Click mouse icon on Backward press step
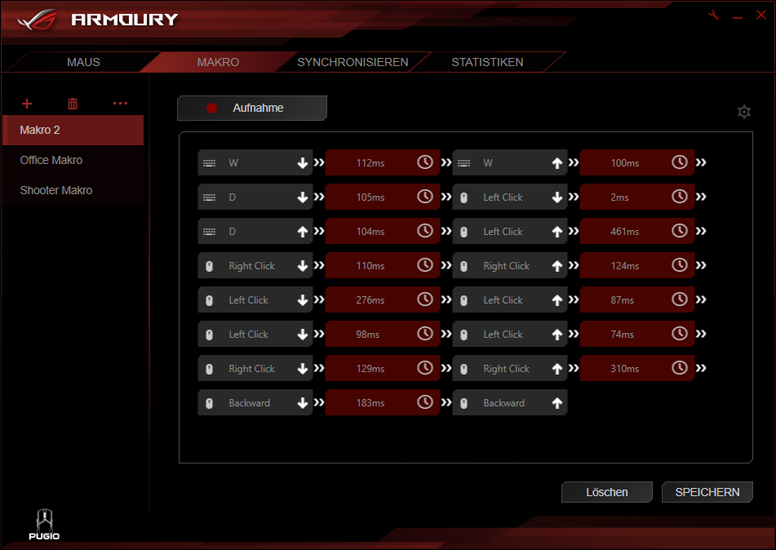 coord(209,403)
